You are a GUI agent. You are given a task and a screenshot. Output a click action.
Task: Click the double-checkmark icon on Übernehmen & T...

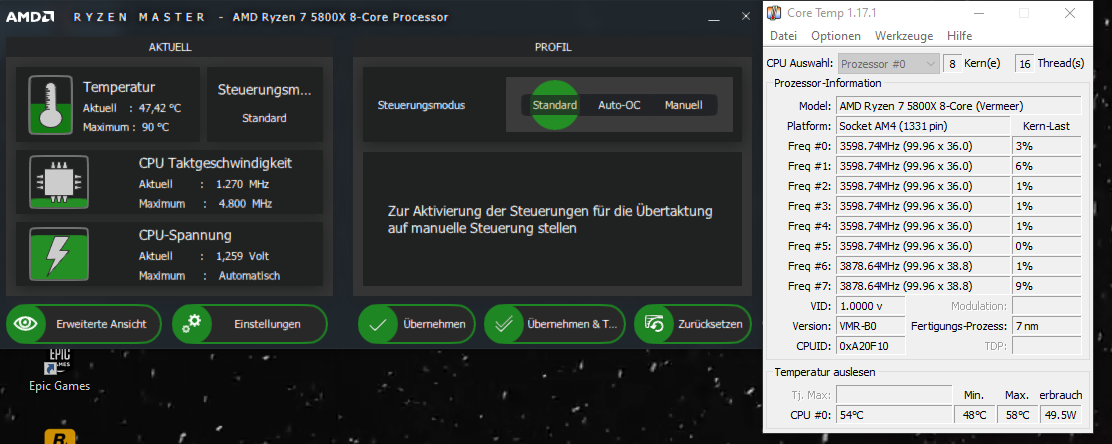[504, 324]
